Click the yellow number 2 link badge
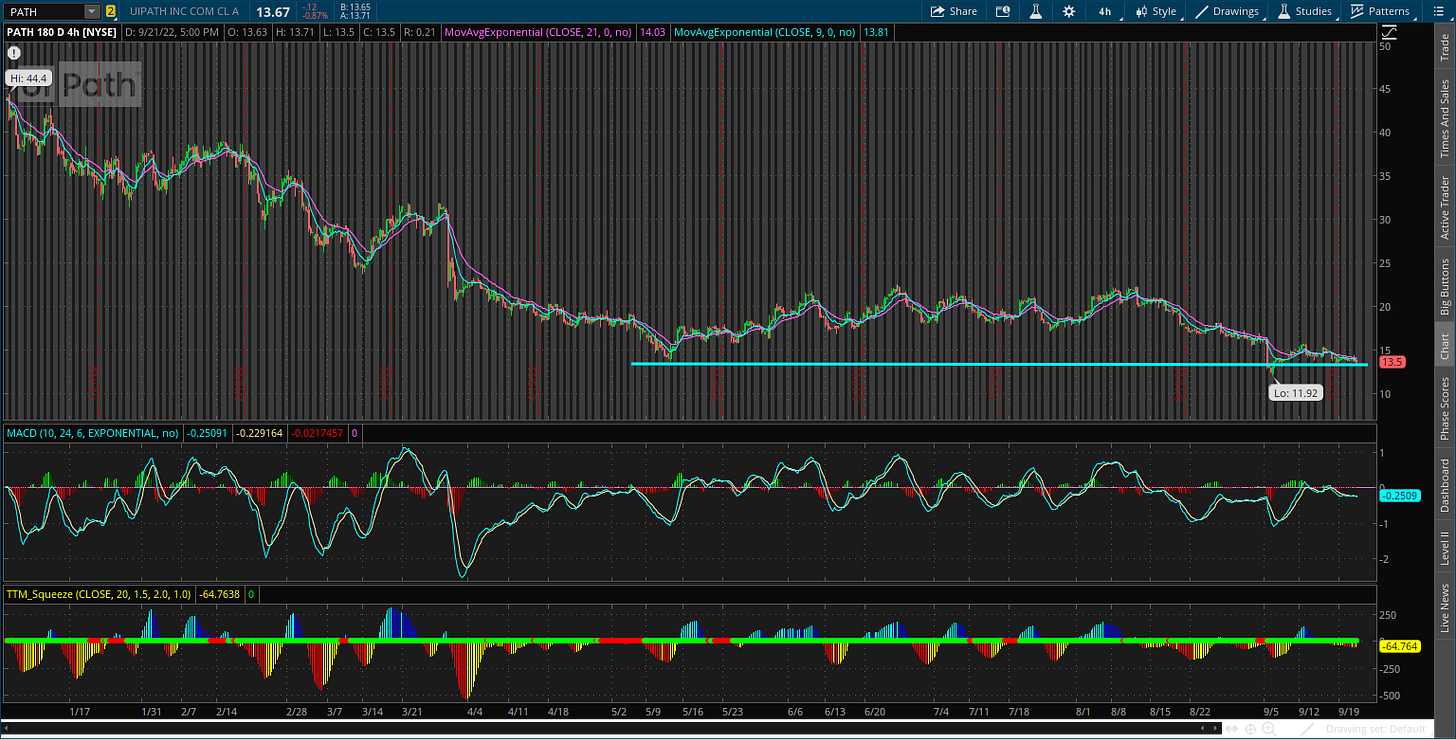 pyautogui.click(x=110, y=11)
